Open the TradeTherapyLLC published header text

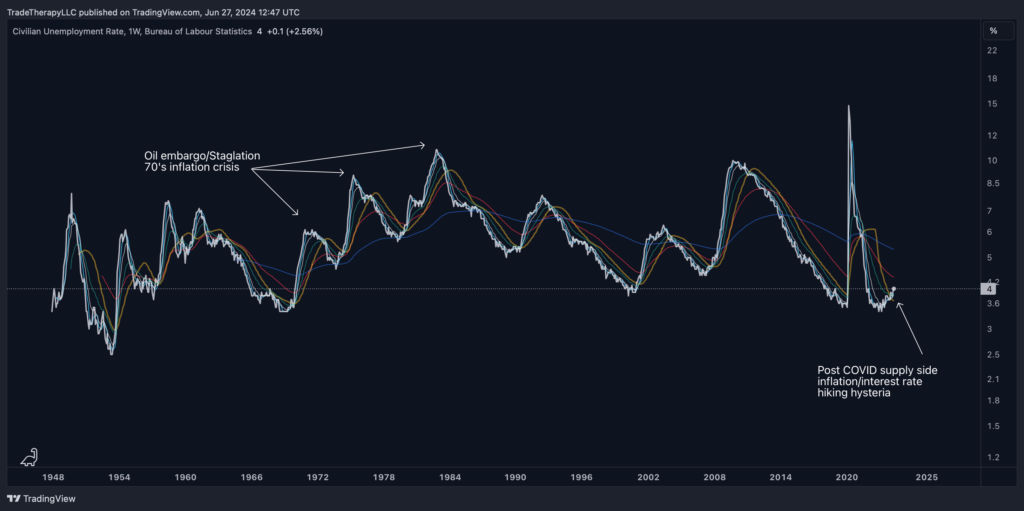[x=155, y=12]
